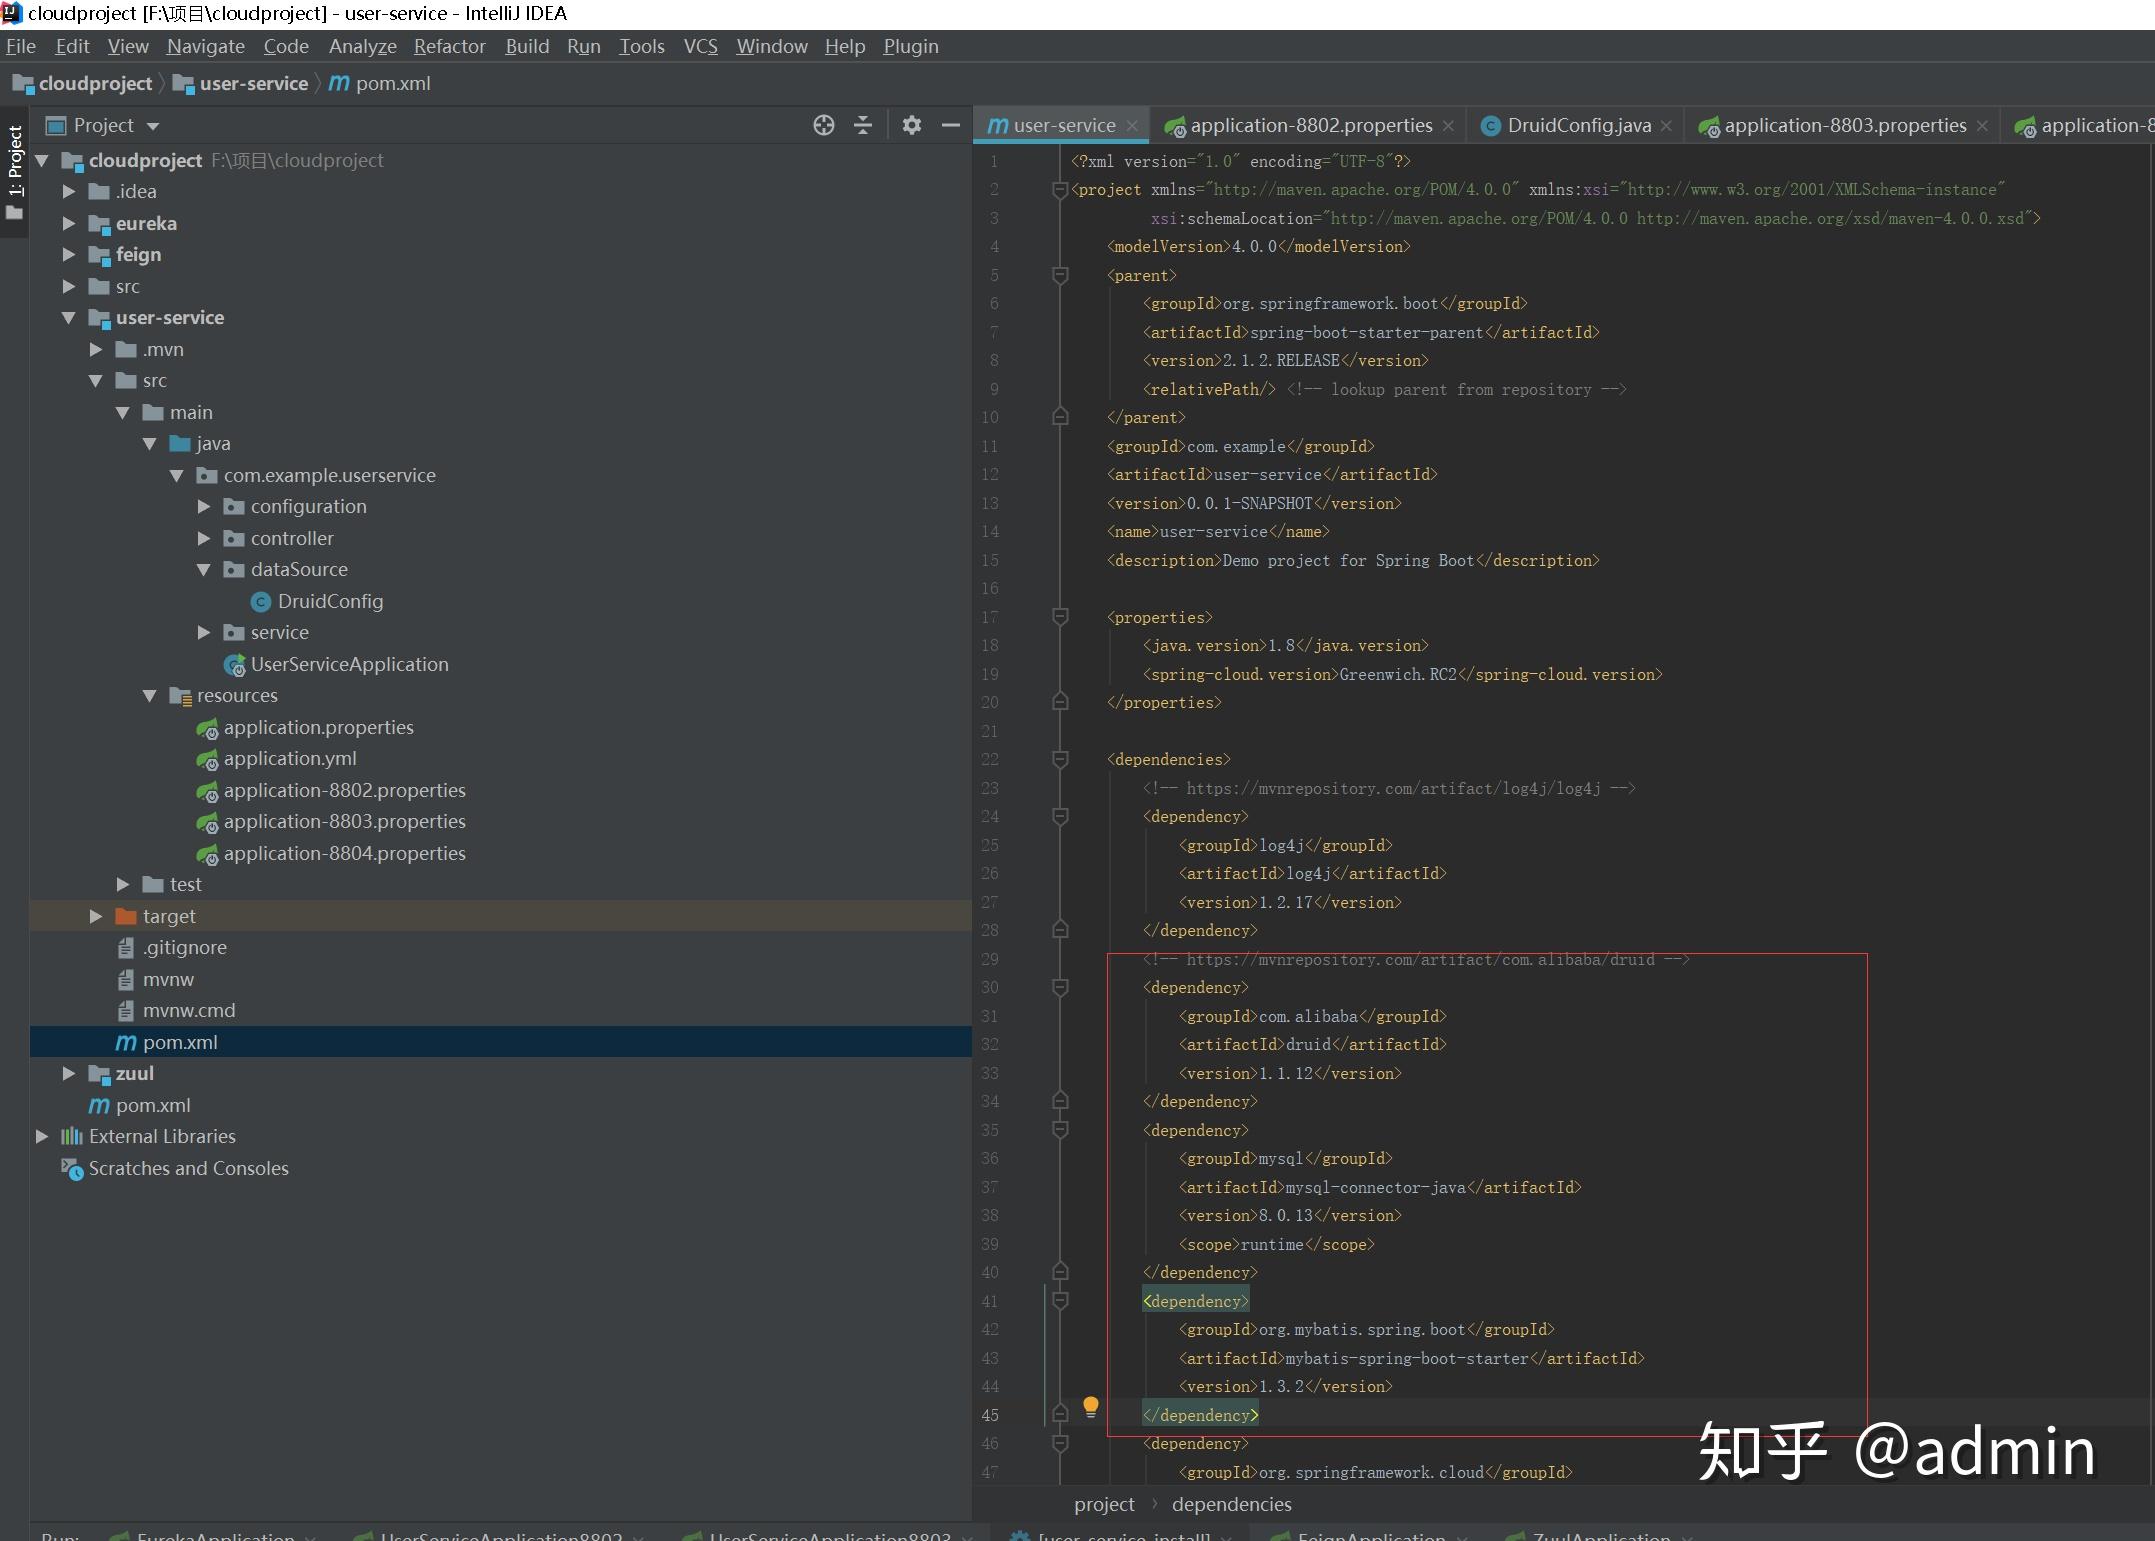
Task: Click the UserServiceApplication run class icon
Action: pyautogui.click(x=235, y=665)
